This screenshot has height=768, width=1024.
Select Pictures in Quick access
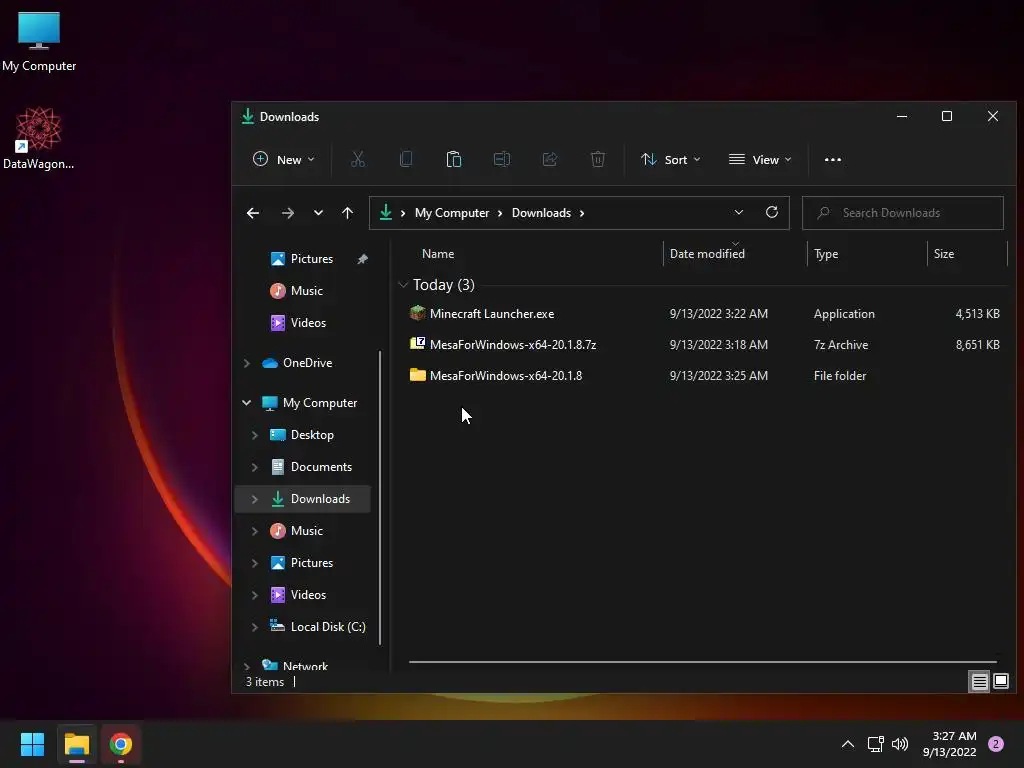coord(312,259)
